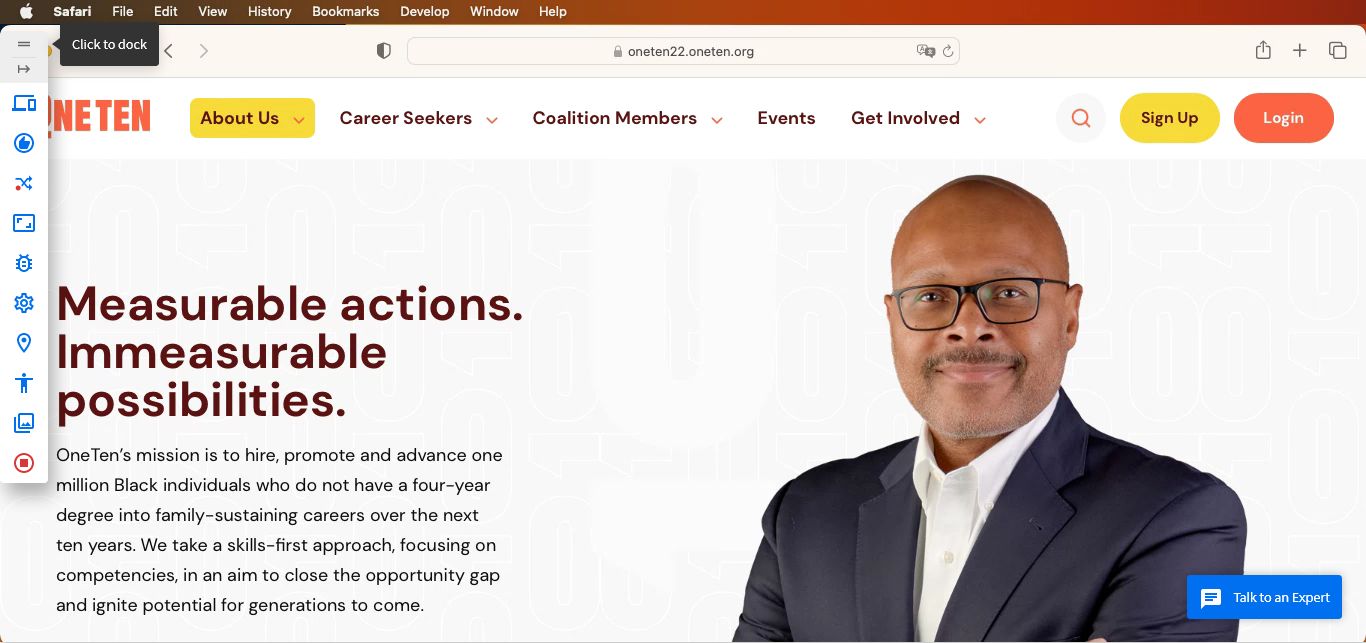1366x643 pixels.
Task: Click the screenshot frame icon in sidebar
Action: (x=24, y=223)
